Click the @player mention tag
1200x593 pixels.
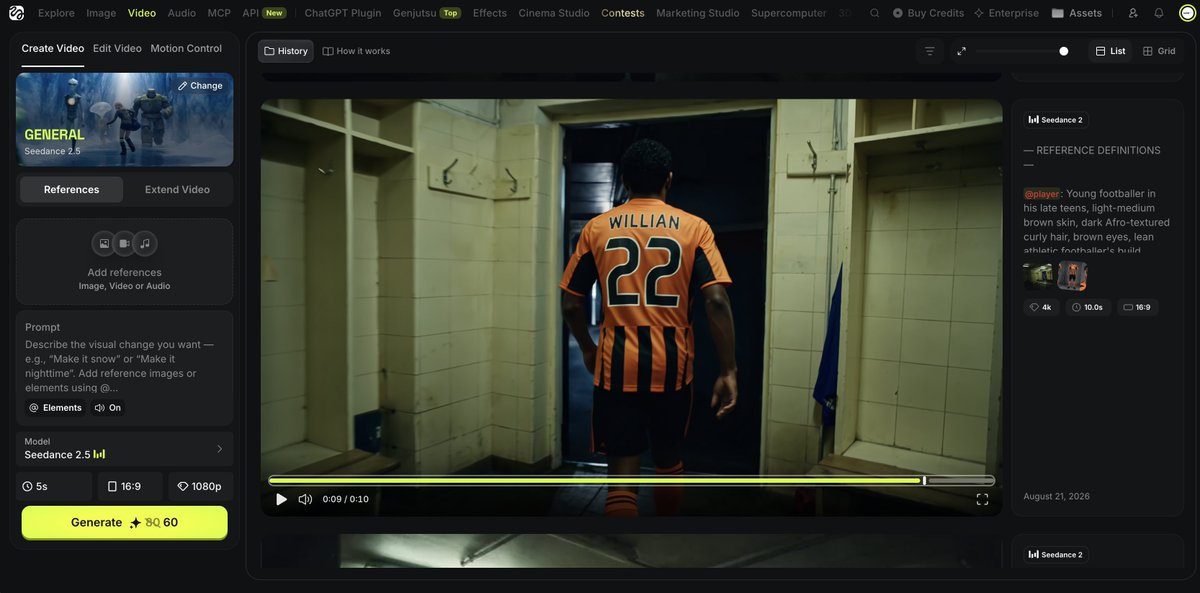point(1041,194)
